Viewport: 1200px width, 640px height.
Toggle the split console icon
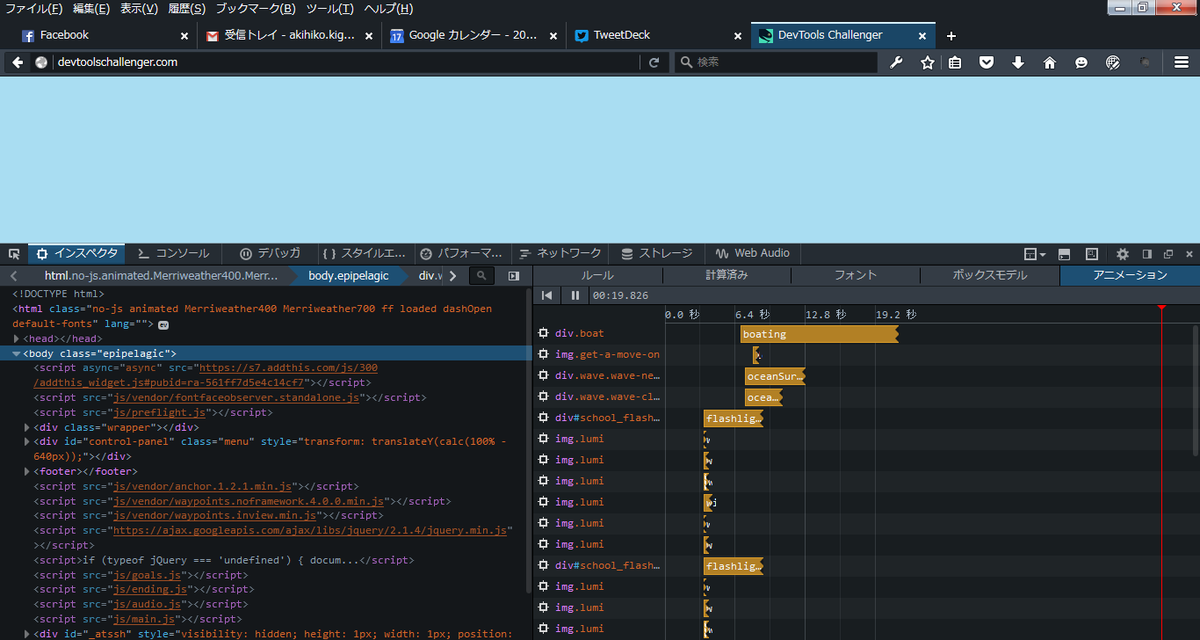click(x=1064, y=253)
